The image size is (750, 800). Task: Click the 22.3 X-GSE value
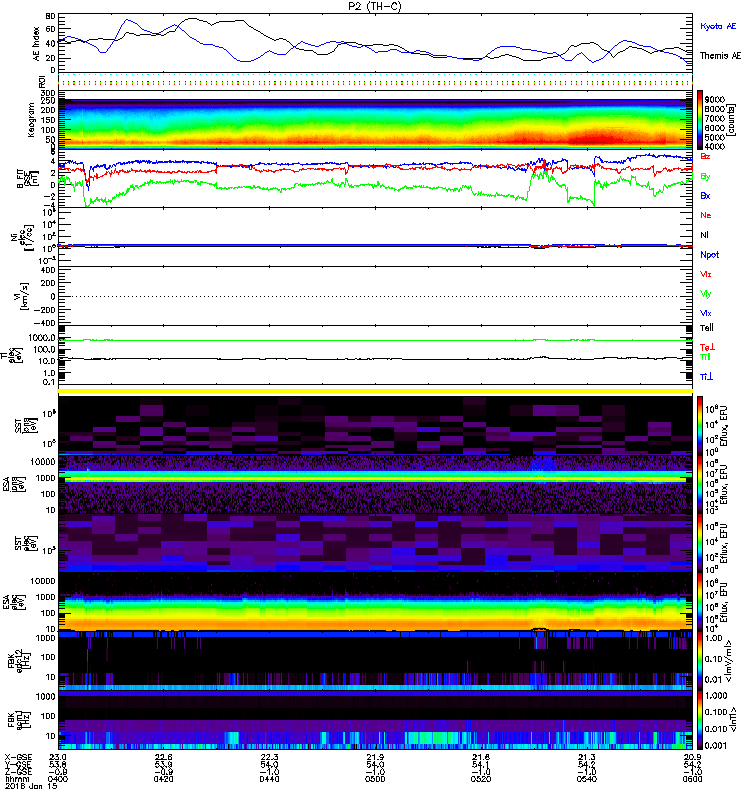[269, 757]
